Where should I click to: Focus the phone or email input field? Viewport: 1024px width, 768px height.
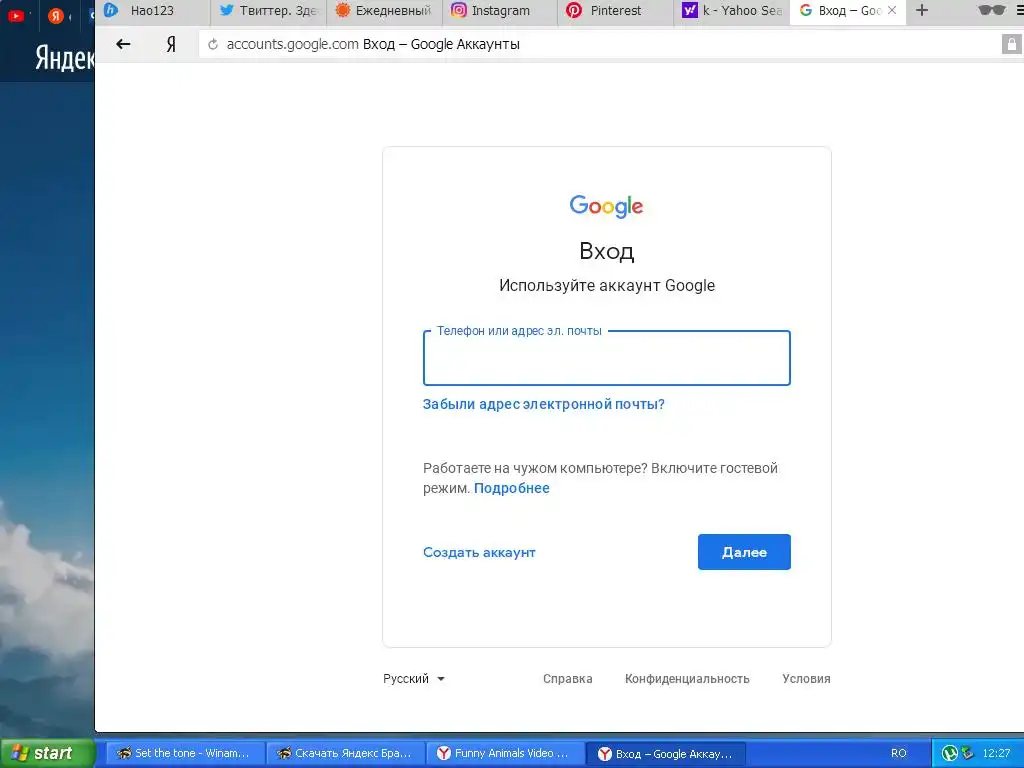[607, 358]
